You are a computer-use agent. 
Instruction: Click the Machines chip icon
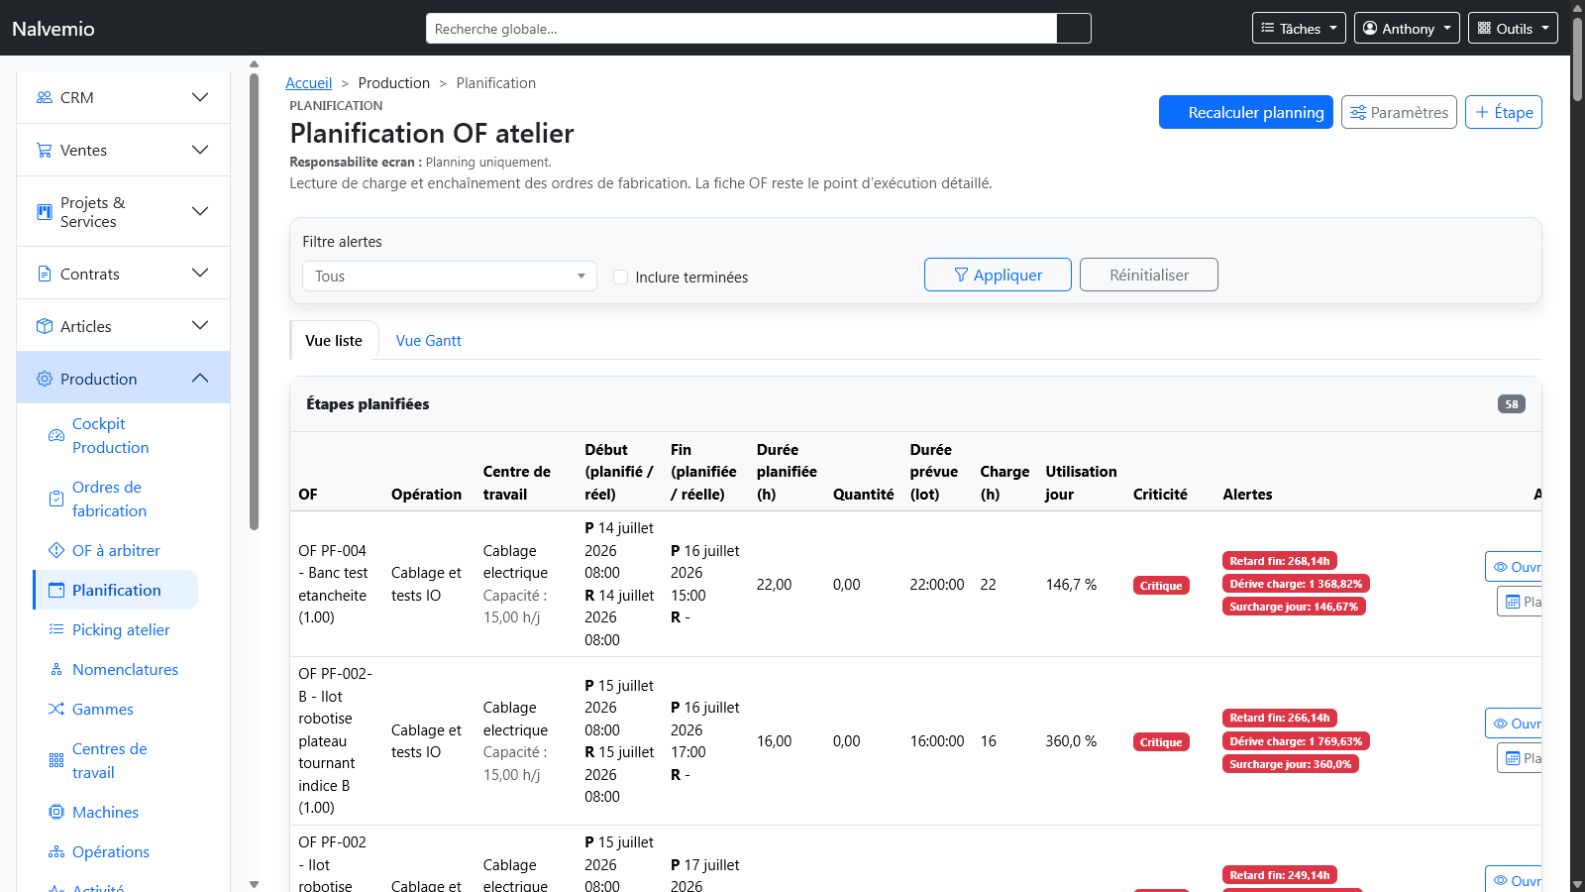coord(56,812)
